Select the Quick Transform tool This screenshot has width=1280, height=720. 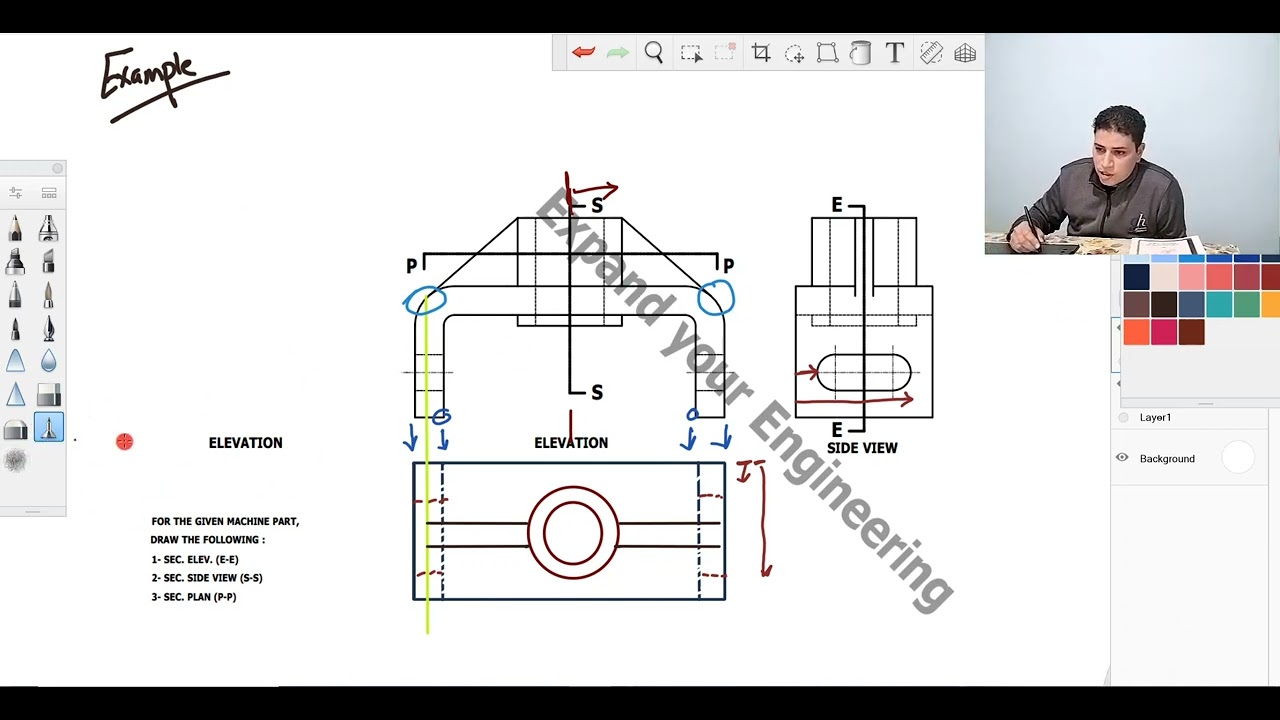tap(794, 53)
